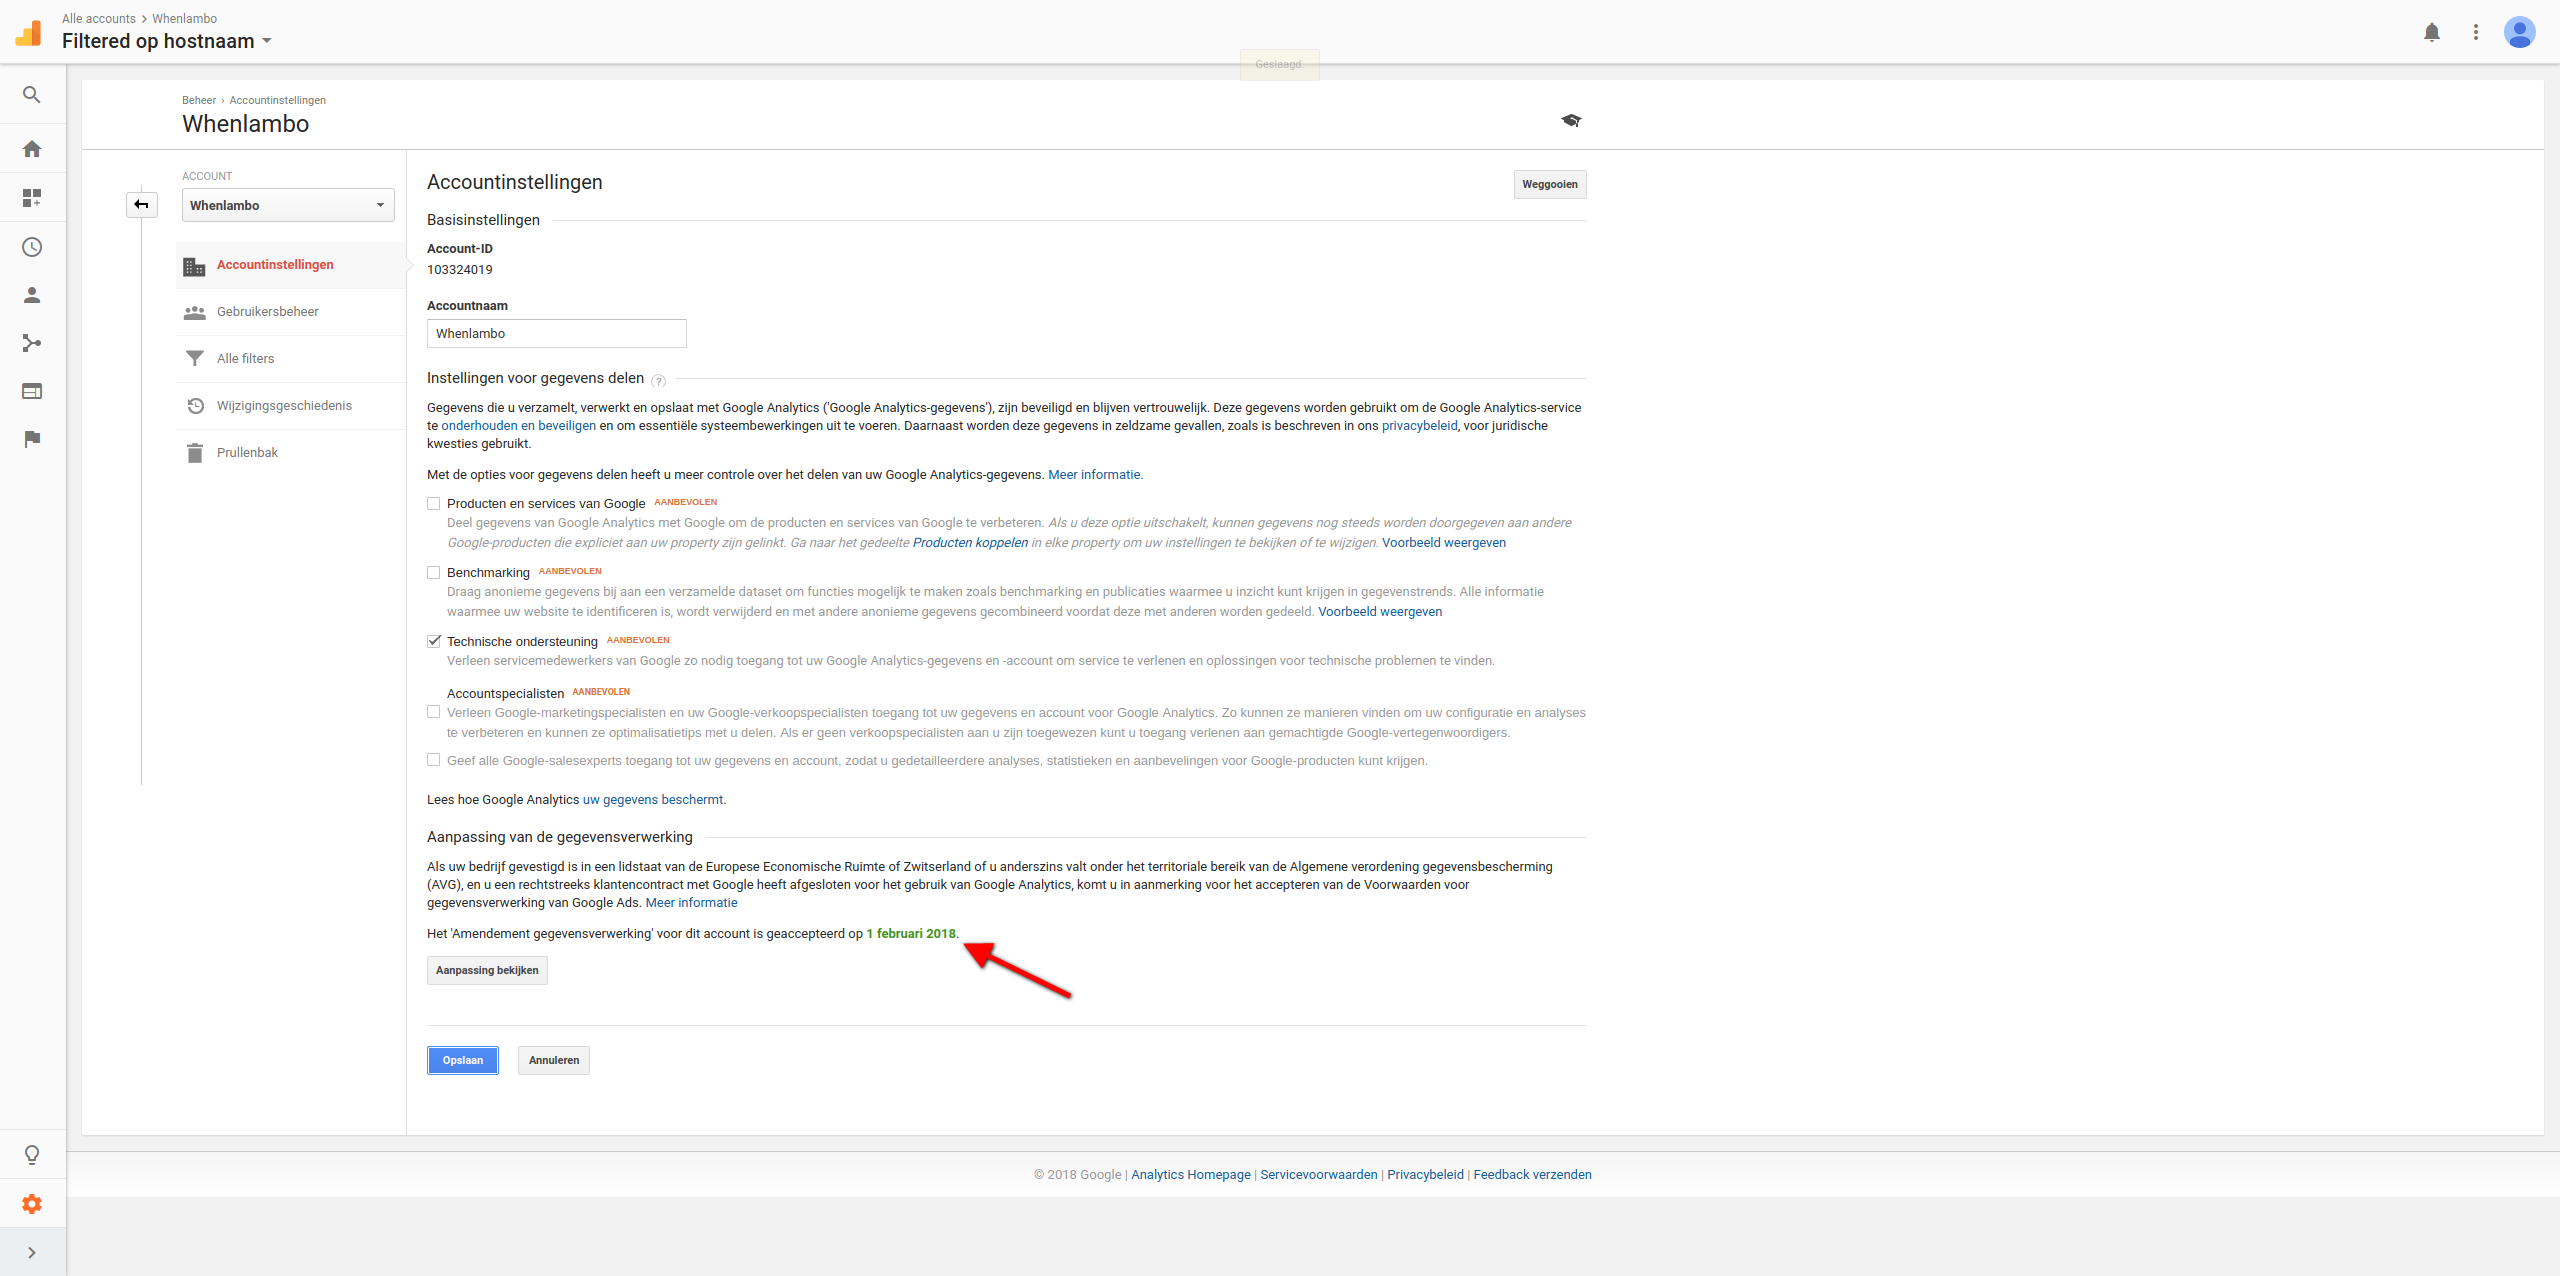This screenshot has width=2560, height=1276.
Task: Click the Annuleren button
Action: [554, 1060]
